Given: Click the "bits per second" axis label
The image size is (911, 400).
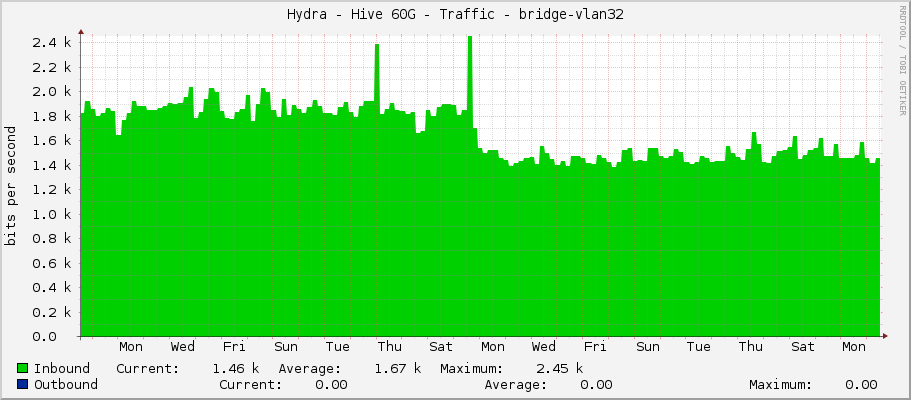Looking at the screenshot, I should tap(10, 186).
